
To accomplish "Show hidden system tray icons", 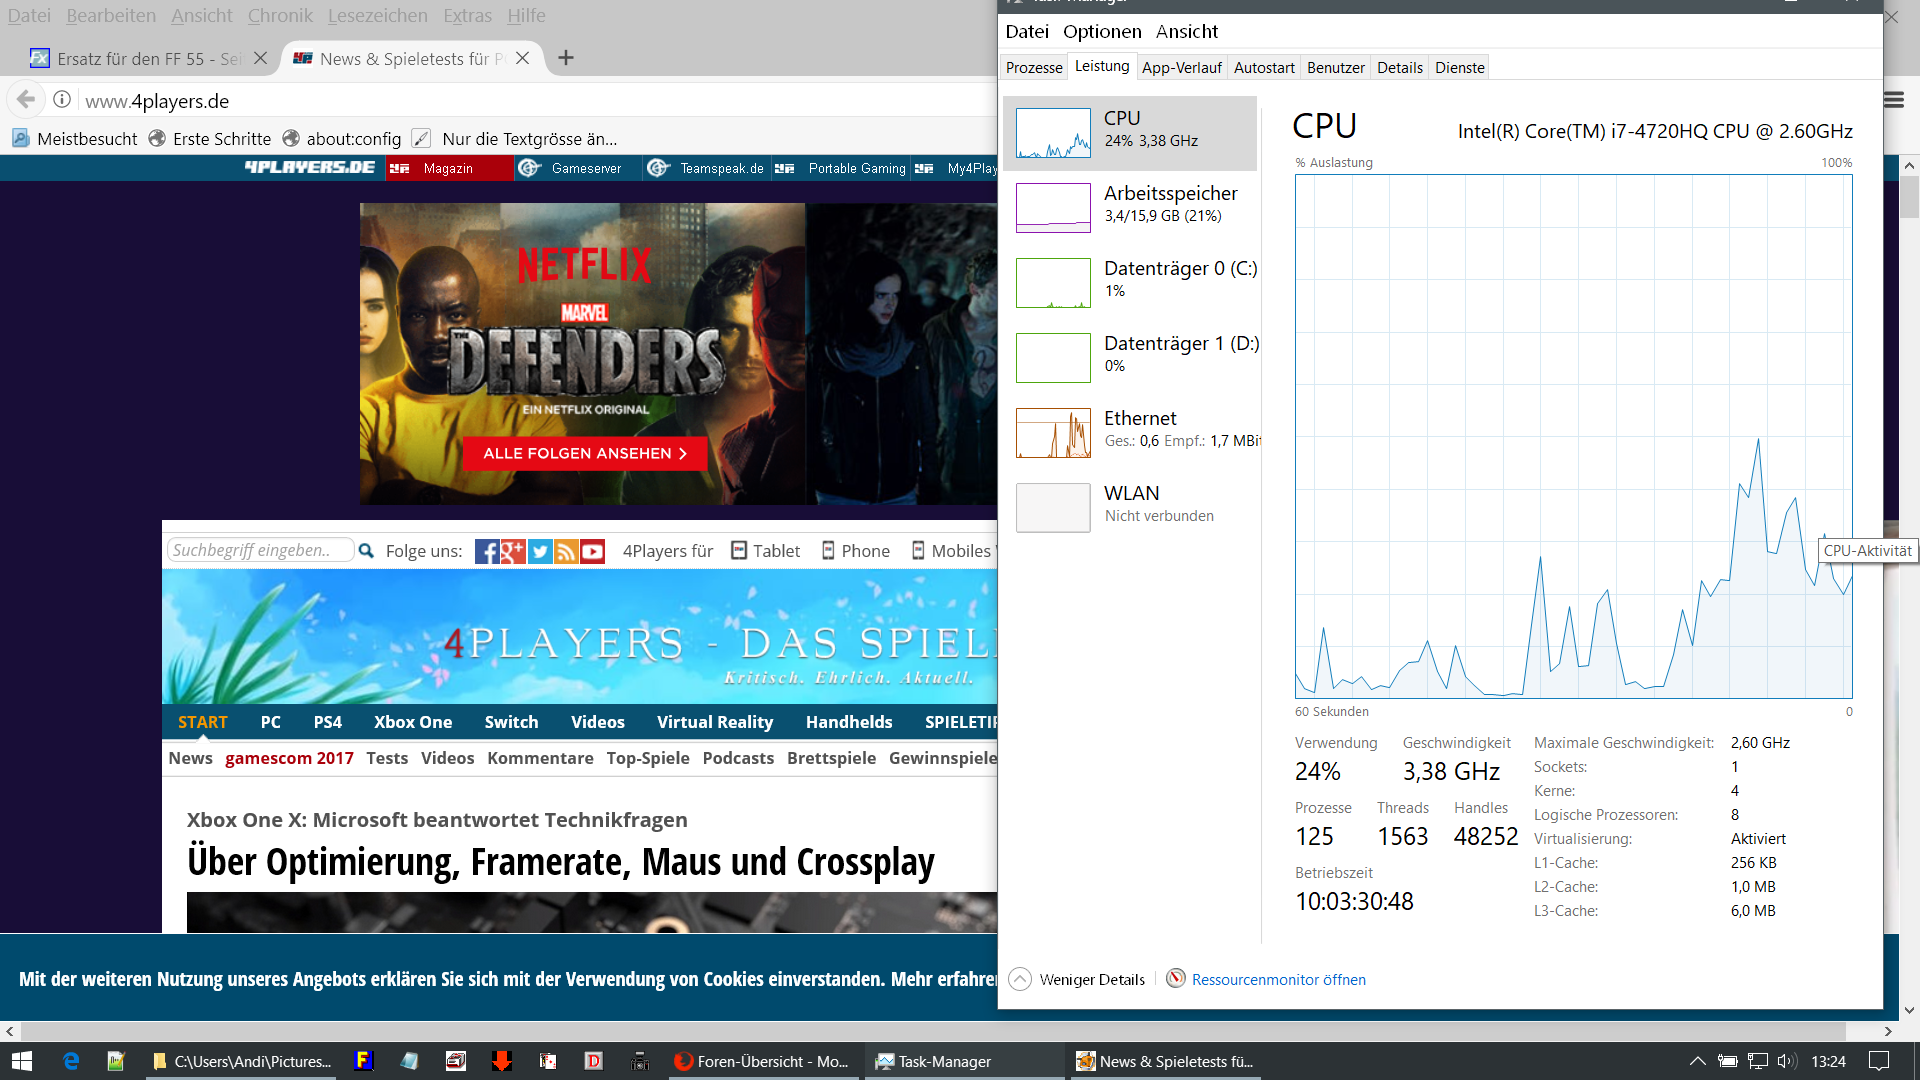I will tap(1697, 1061).
